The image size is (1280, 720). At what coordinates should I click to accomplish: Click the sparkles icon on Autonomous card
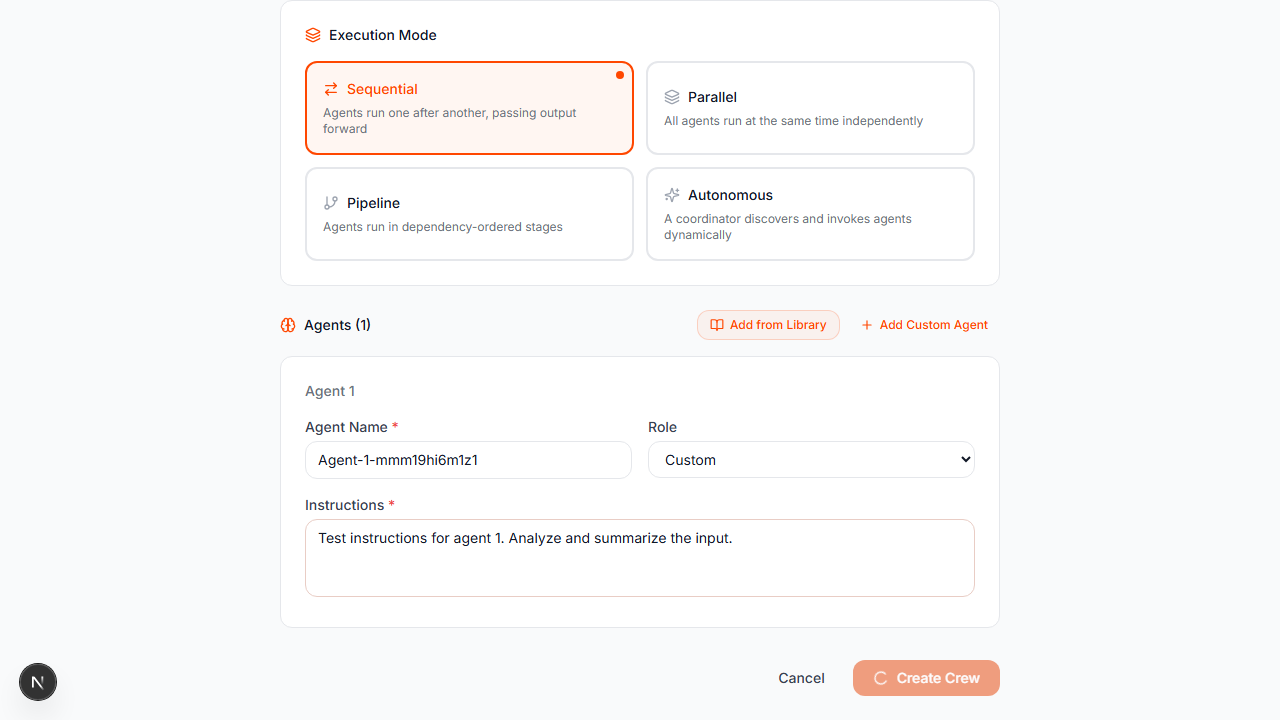672,195
